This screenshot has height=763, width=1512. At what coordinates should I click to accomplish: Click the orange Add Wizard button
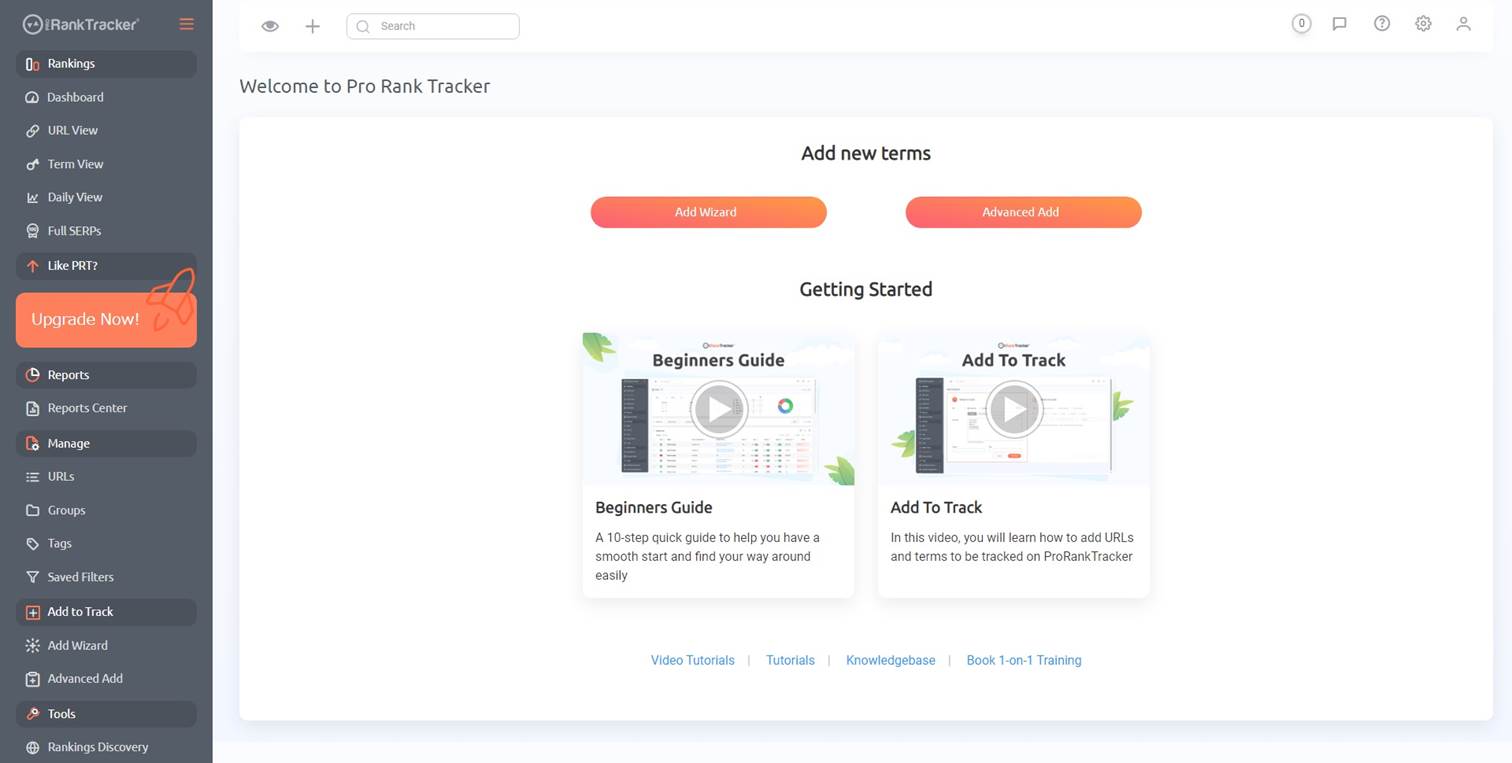(x=708, y=212)
